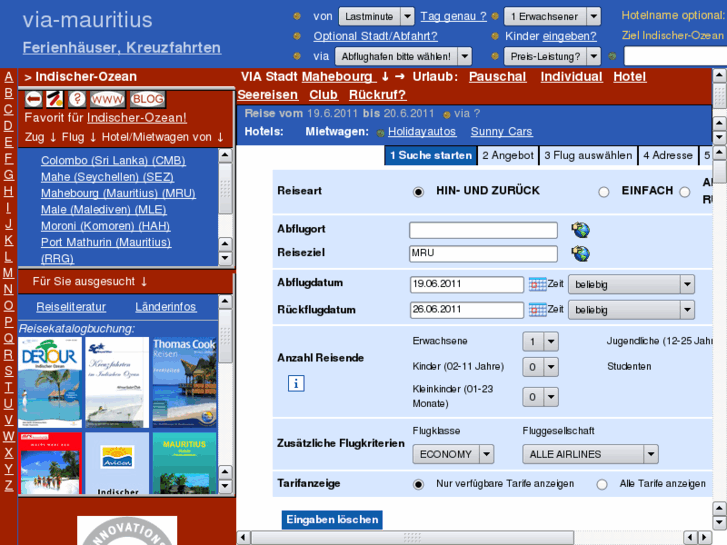Open the Kleinkinder count dropdown
The height and width of the screenshot is (545, 727).
(x=540, y=397)
